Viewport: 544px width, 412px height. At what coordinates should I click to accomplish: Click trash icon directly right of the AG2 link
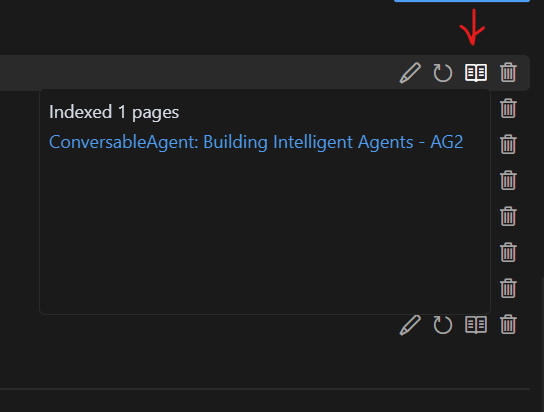pos(508,144)
